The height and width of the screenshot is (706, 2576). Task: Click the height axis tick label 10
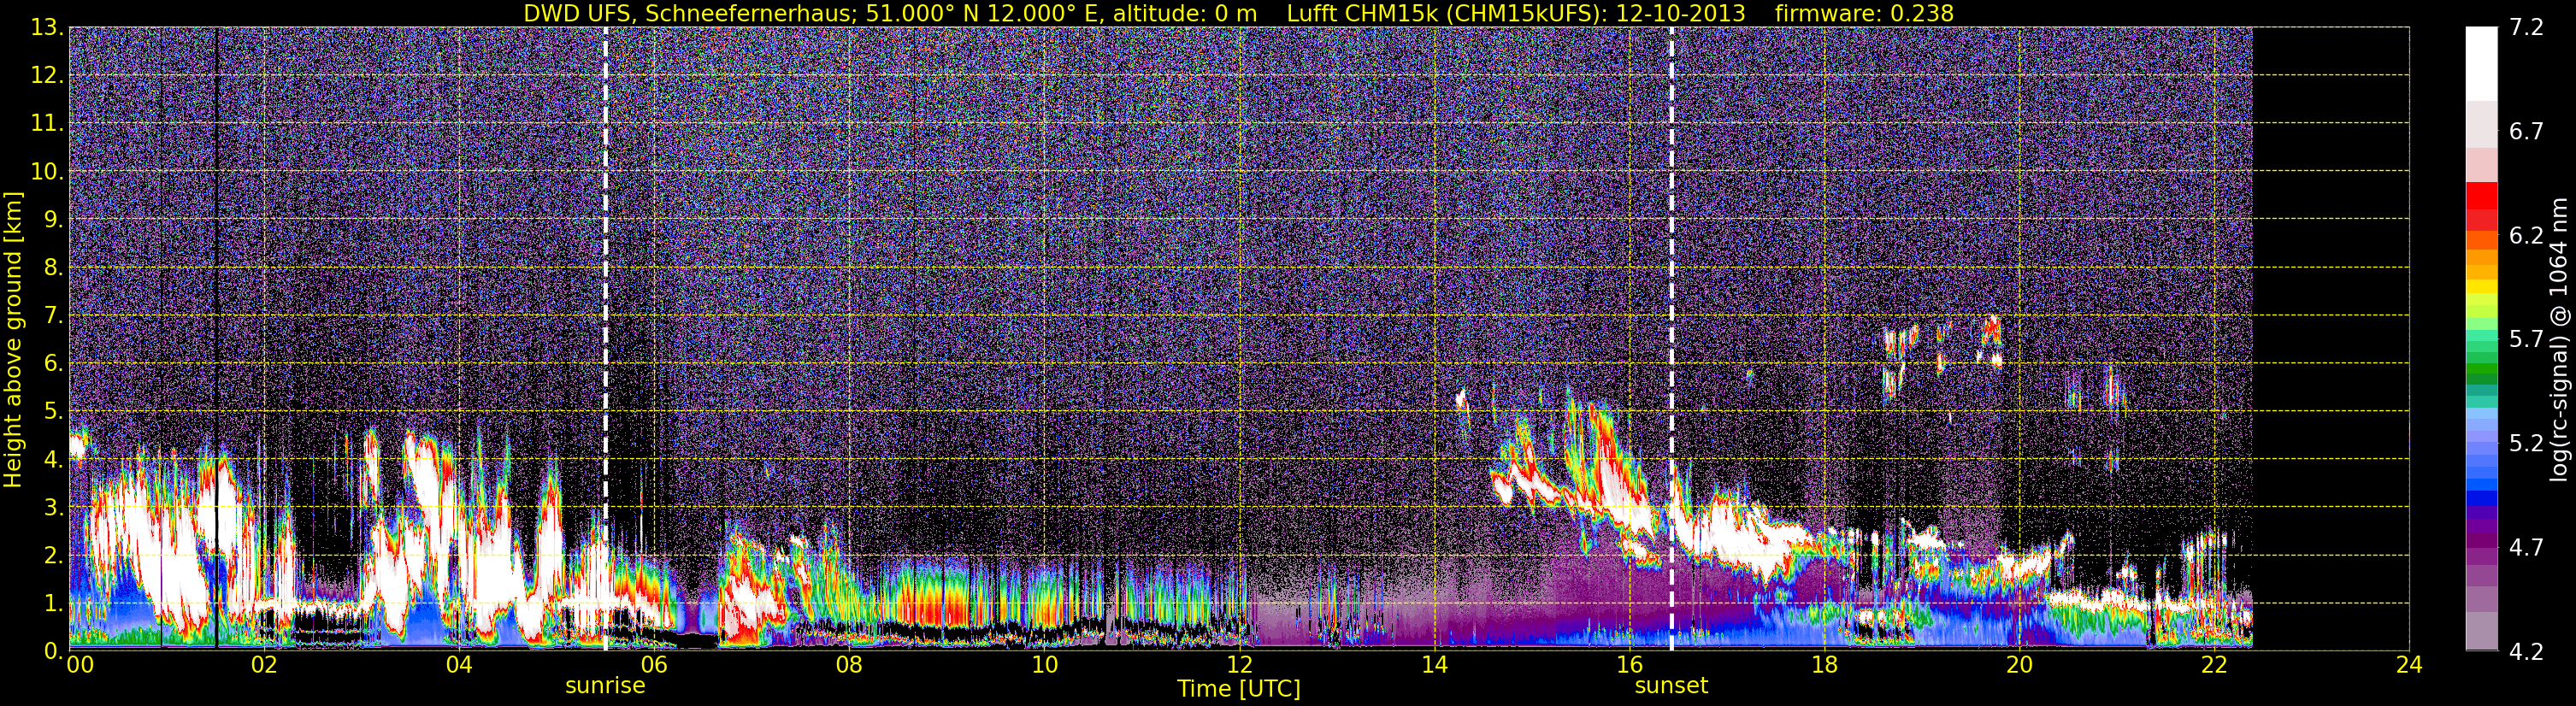tap(47, 172)
